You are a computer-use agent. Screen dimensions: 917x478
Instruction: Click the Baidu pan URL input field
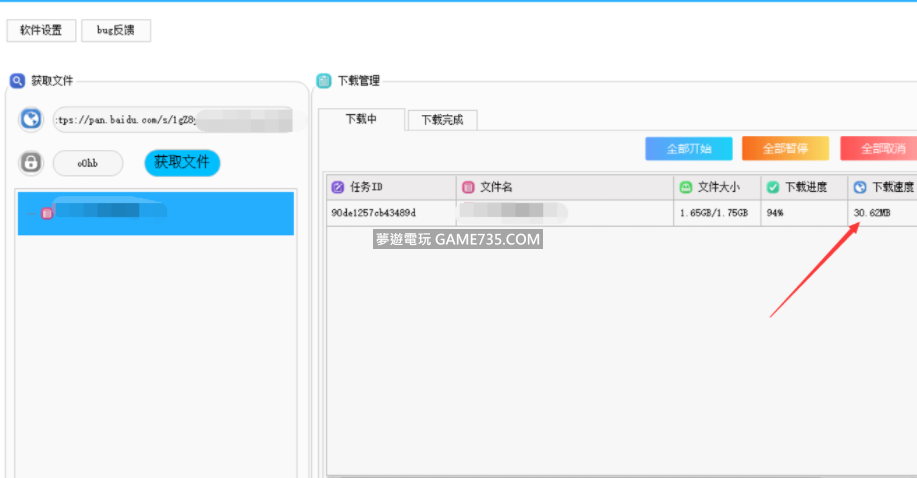(172, 120)
